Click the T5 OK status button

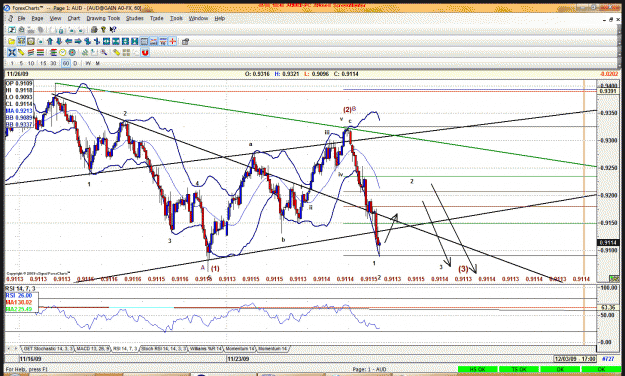(x=519, y=370)
